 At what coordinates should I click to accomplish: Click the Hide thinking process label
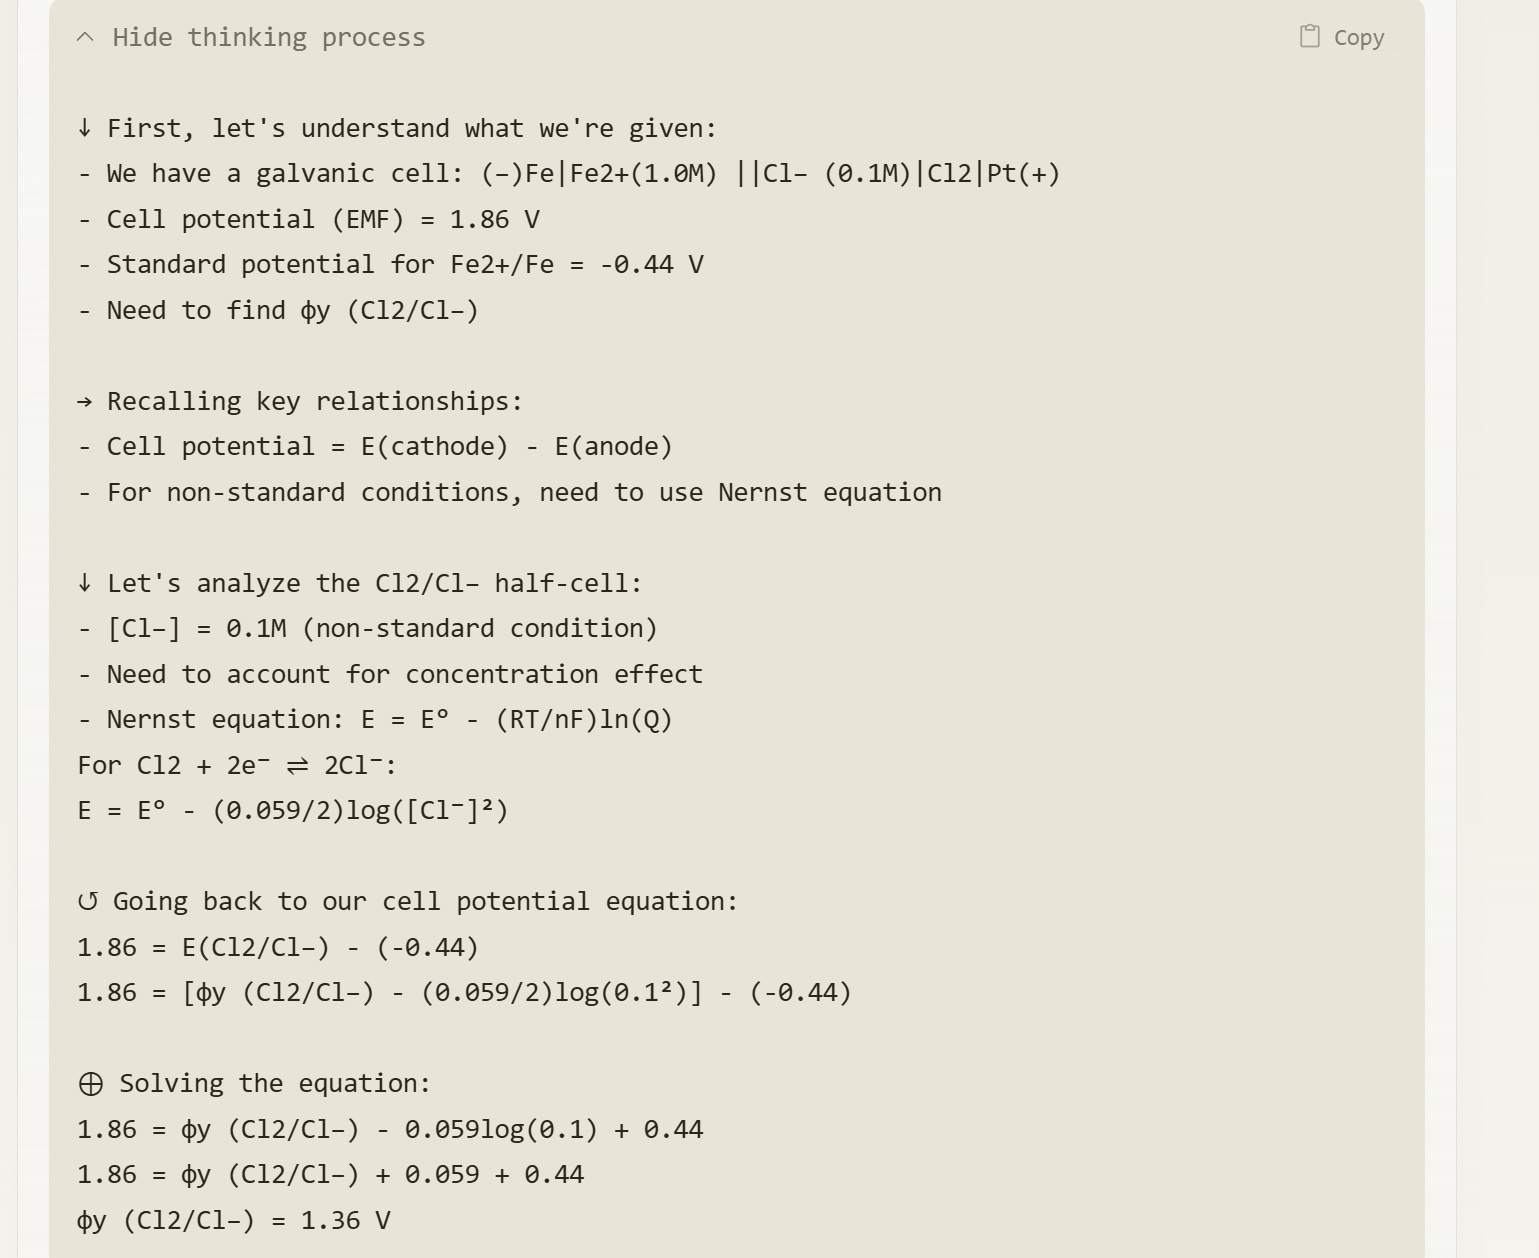[269, 38]
